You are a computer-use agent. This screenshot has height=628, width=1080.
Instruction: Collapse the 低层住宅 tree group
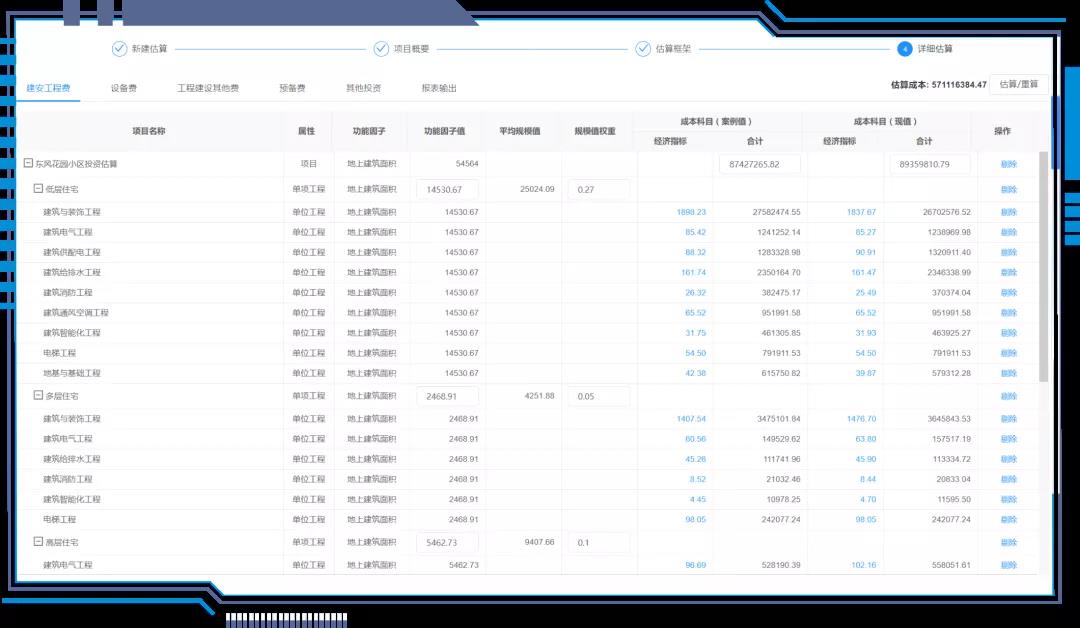(38, 189)
